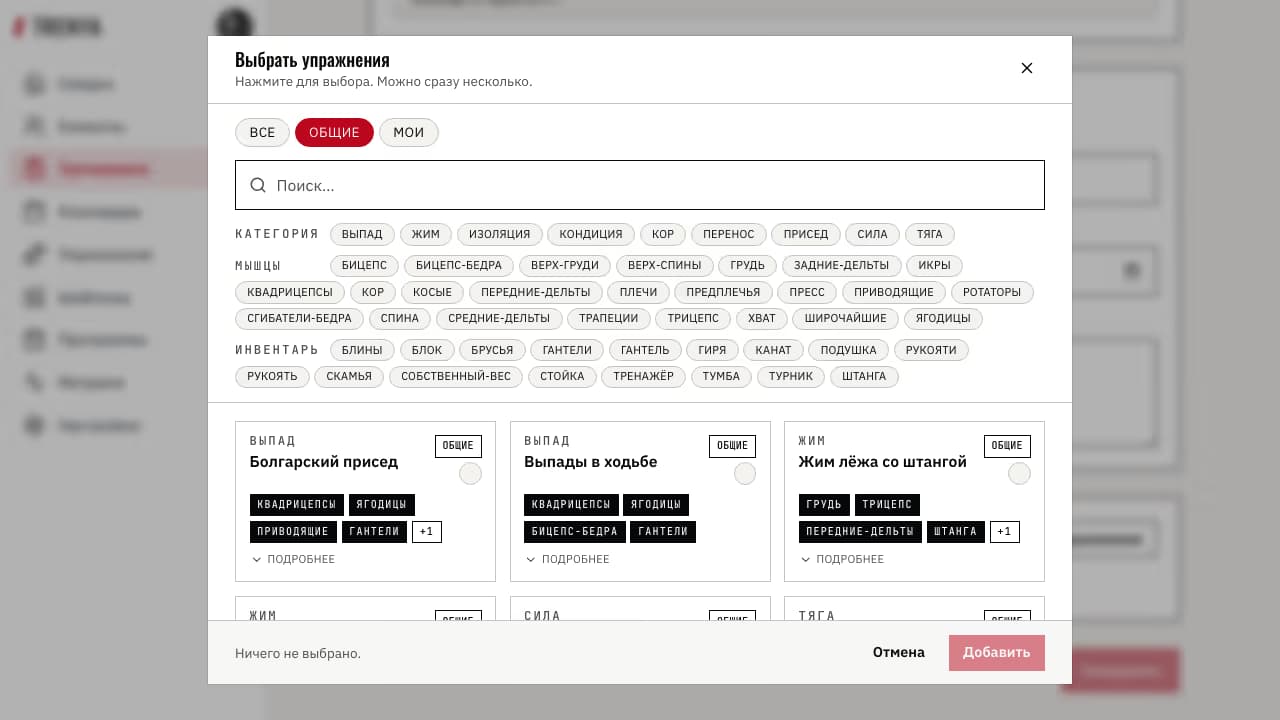
Task: Tick the select circle on Выпады в ходьбе
Action: coord(745,474)
